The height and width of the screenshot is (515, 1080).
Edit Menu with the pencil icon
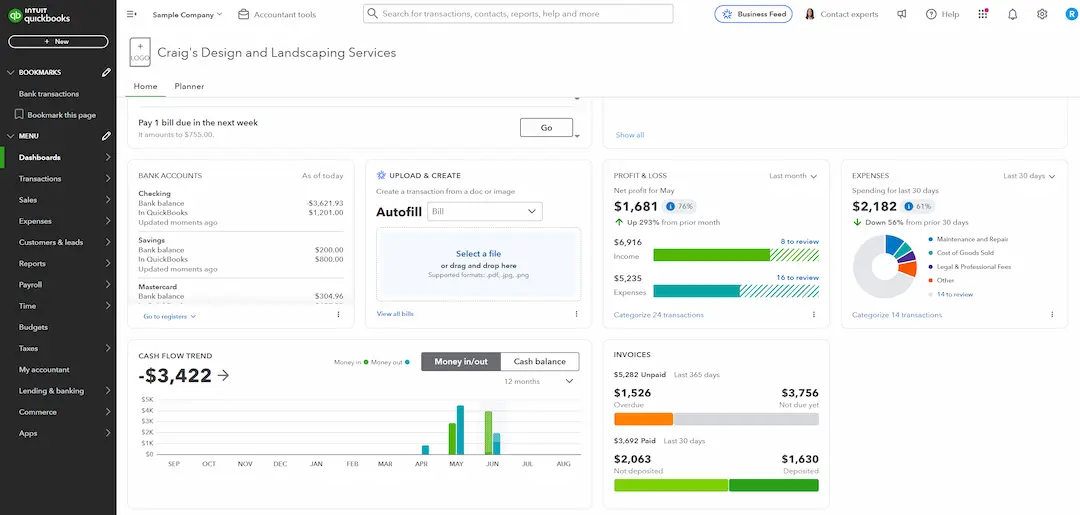[106, 136]
